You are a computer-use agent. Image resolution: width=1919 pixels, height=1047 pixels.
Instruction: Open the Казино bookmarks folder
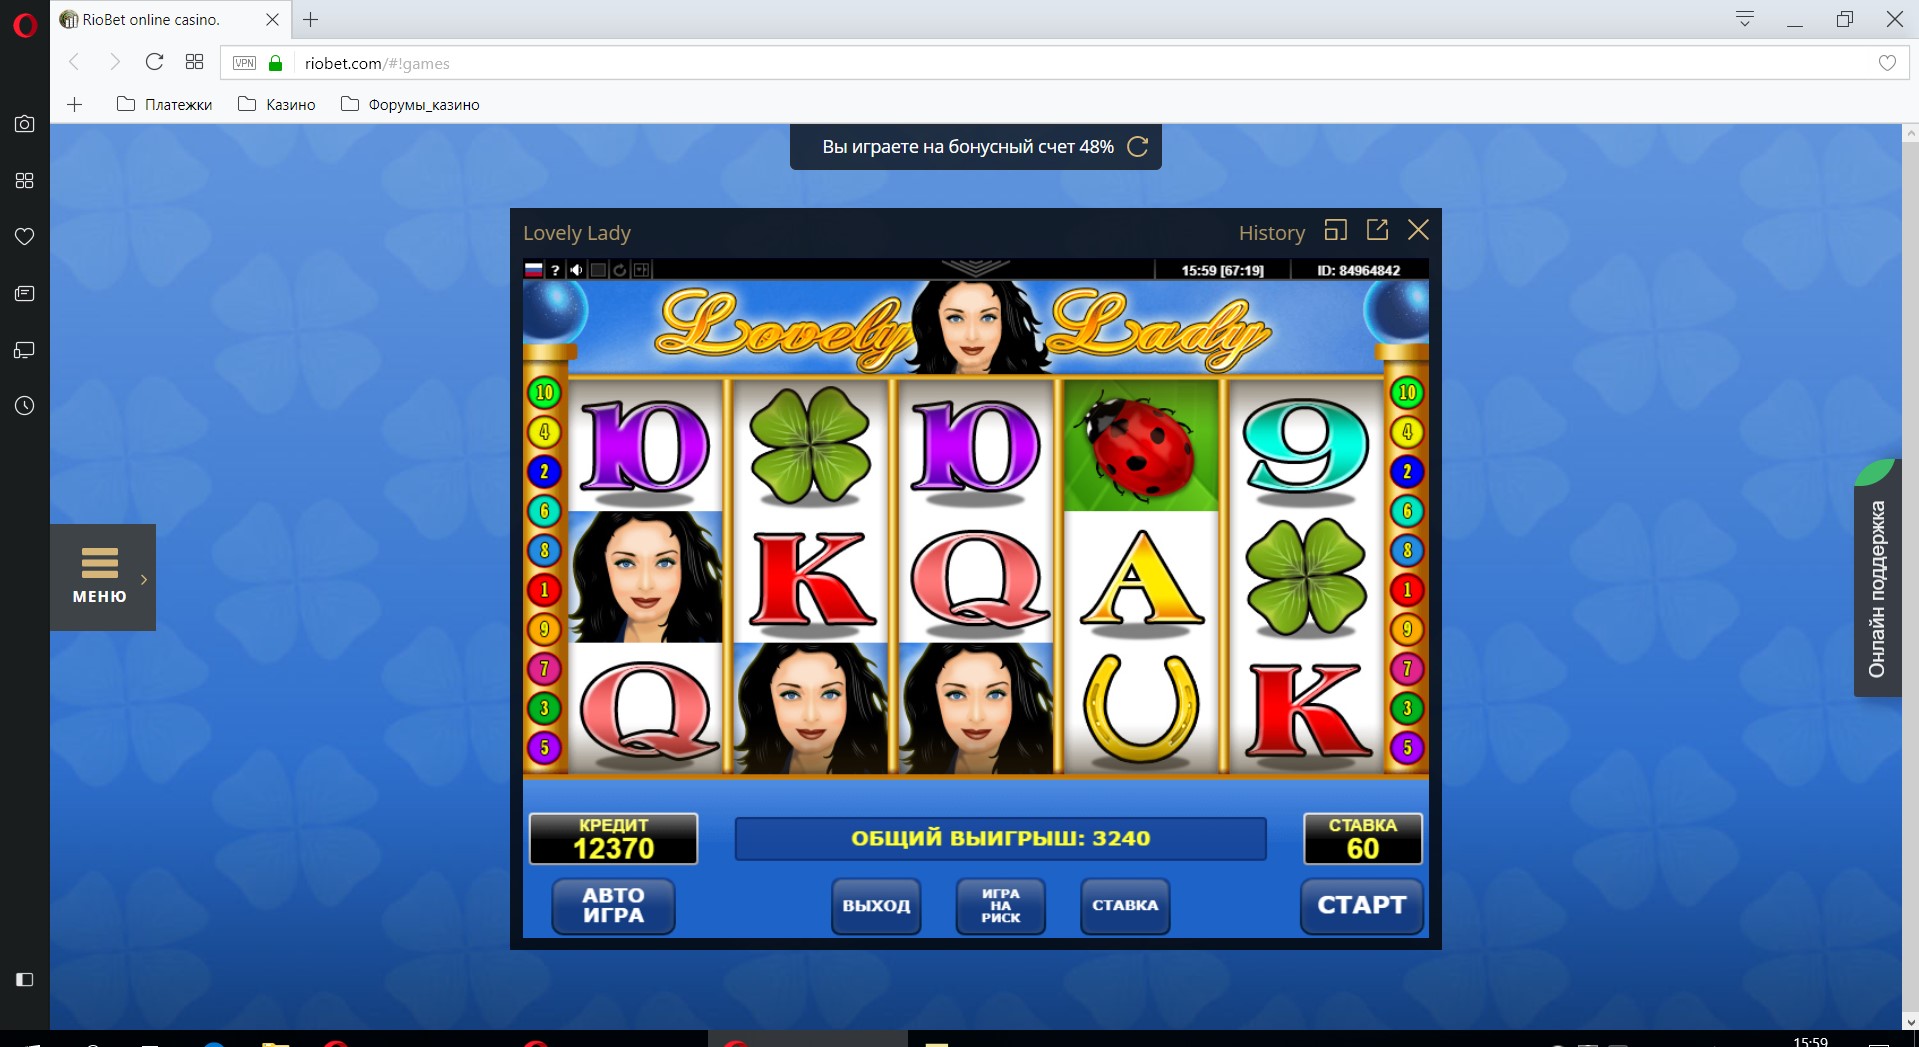(277, 104)
